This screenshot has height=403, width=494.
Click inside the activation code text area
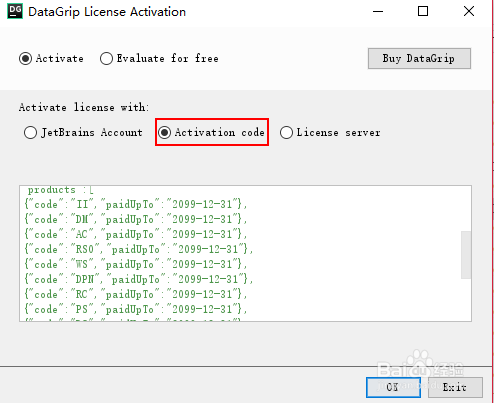click(245, 253)
